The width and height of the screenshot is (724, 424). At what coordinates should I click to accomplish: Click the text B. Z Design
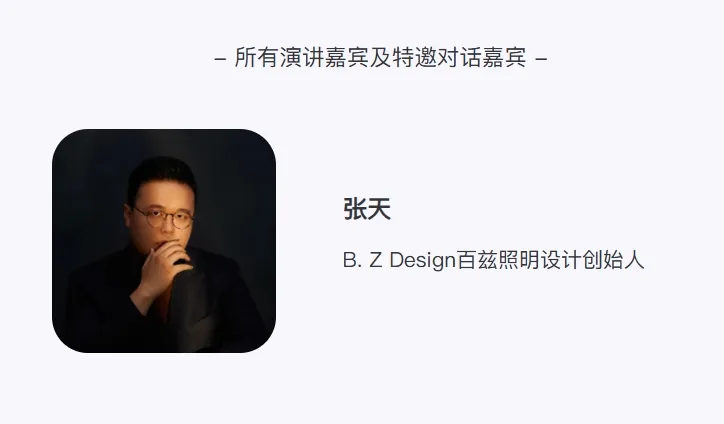click(399, 260)
